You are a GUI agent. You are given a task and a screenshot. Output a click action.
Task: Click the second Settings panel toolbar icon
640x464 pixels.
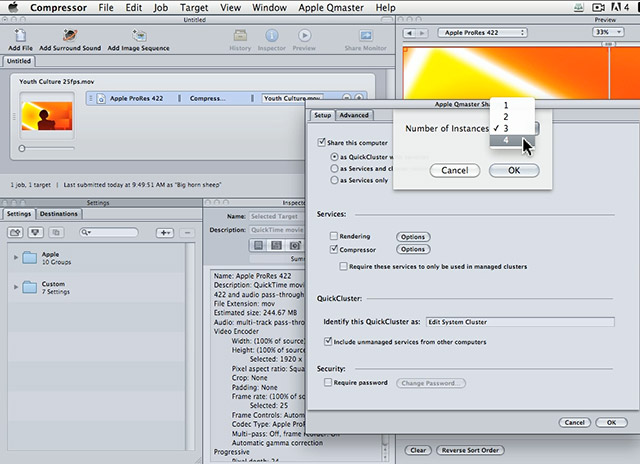(36, 233)
